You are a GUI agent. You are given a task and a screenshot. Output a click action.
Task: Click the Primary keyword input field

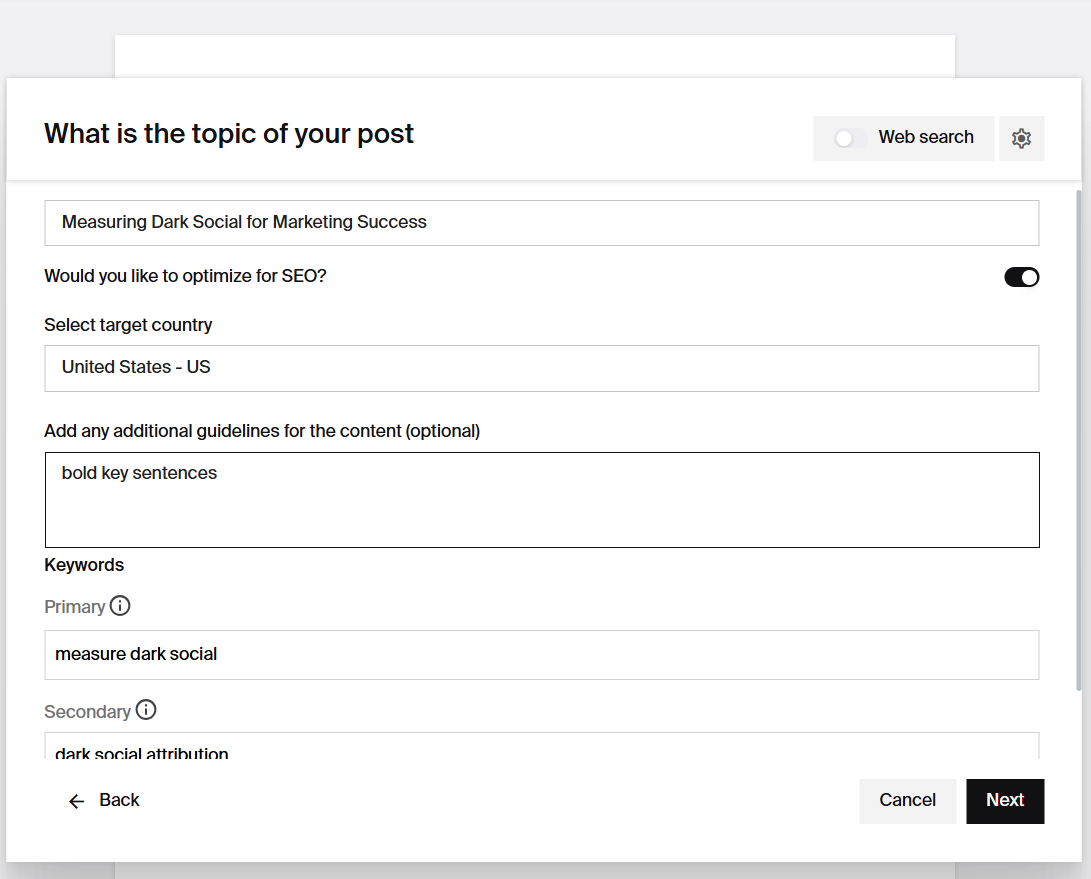tap(541, 655)
